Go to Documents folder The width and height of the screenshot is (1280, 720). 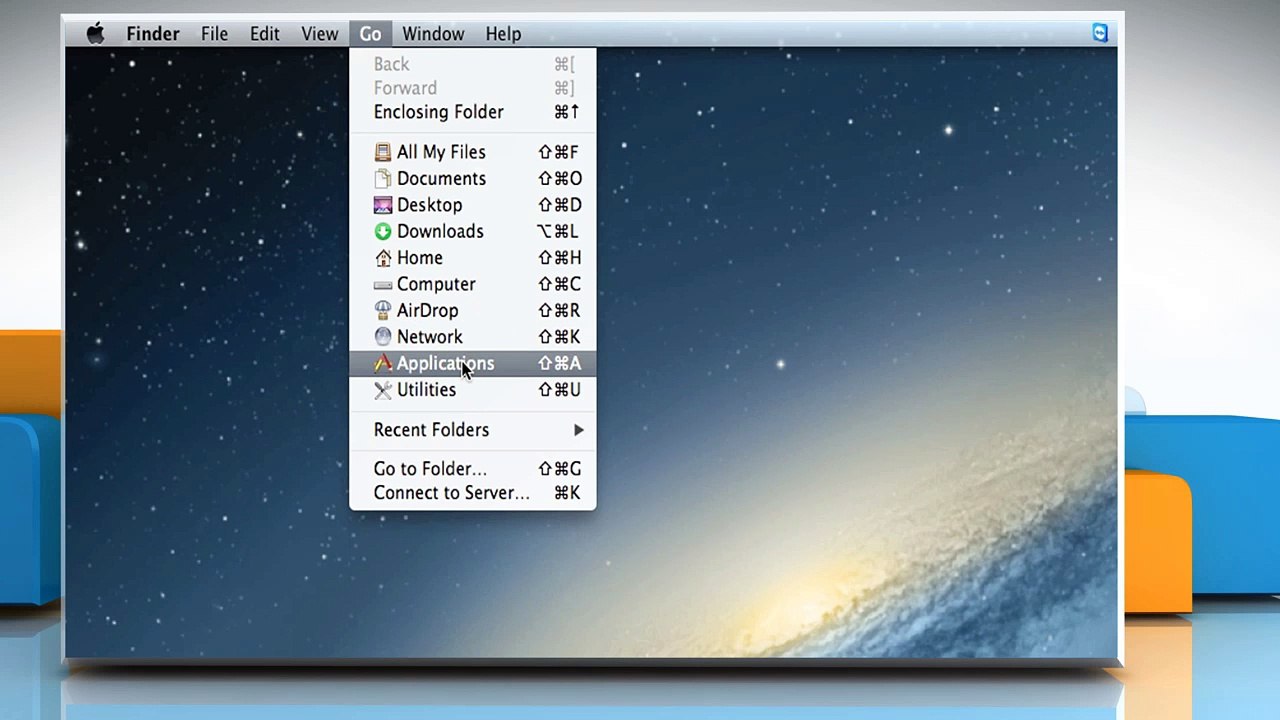[473, 179]
